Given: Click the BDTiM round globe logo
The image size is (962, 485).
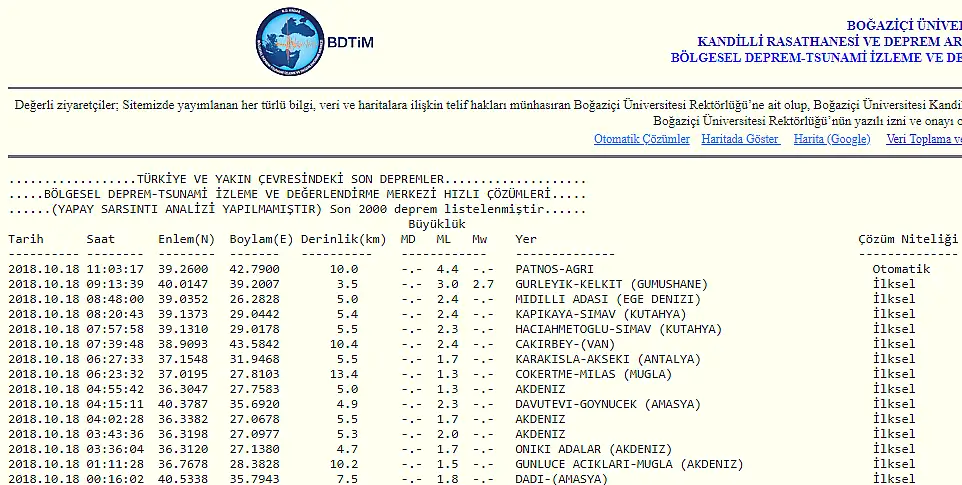Looking at the screenshot, I should (x=290, y=41).
